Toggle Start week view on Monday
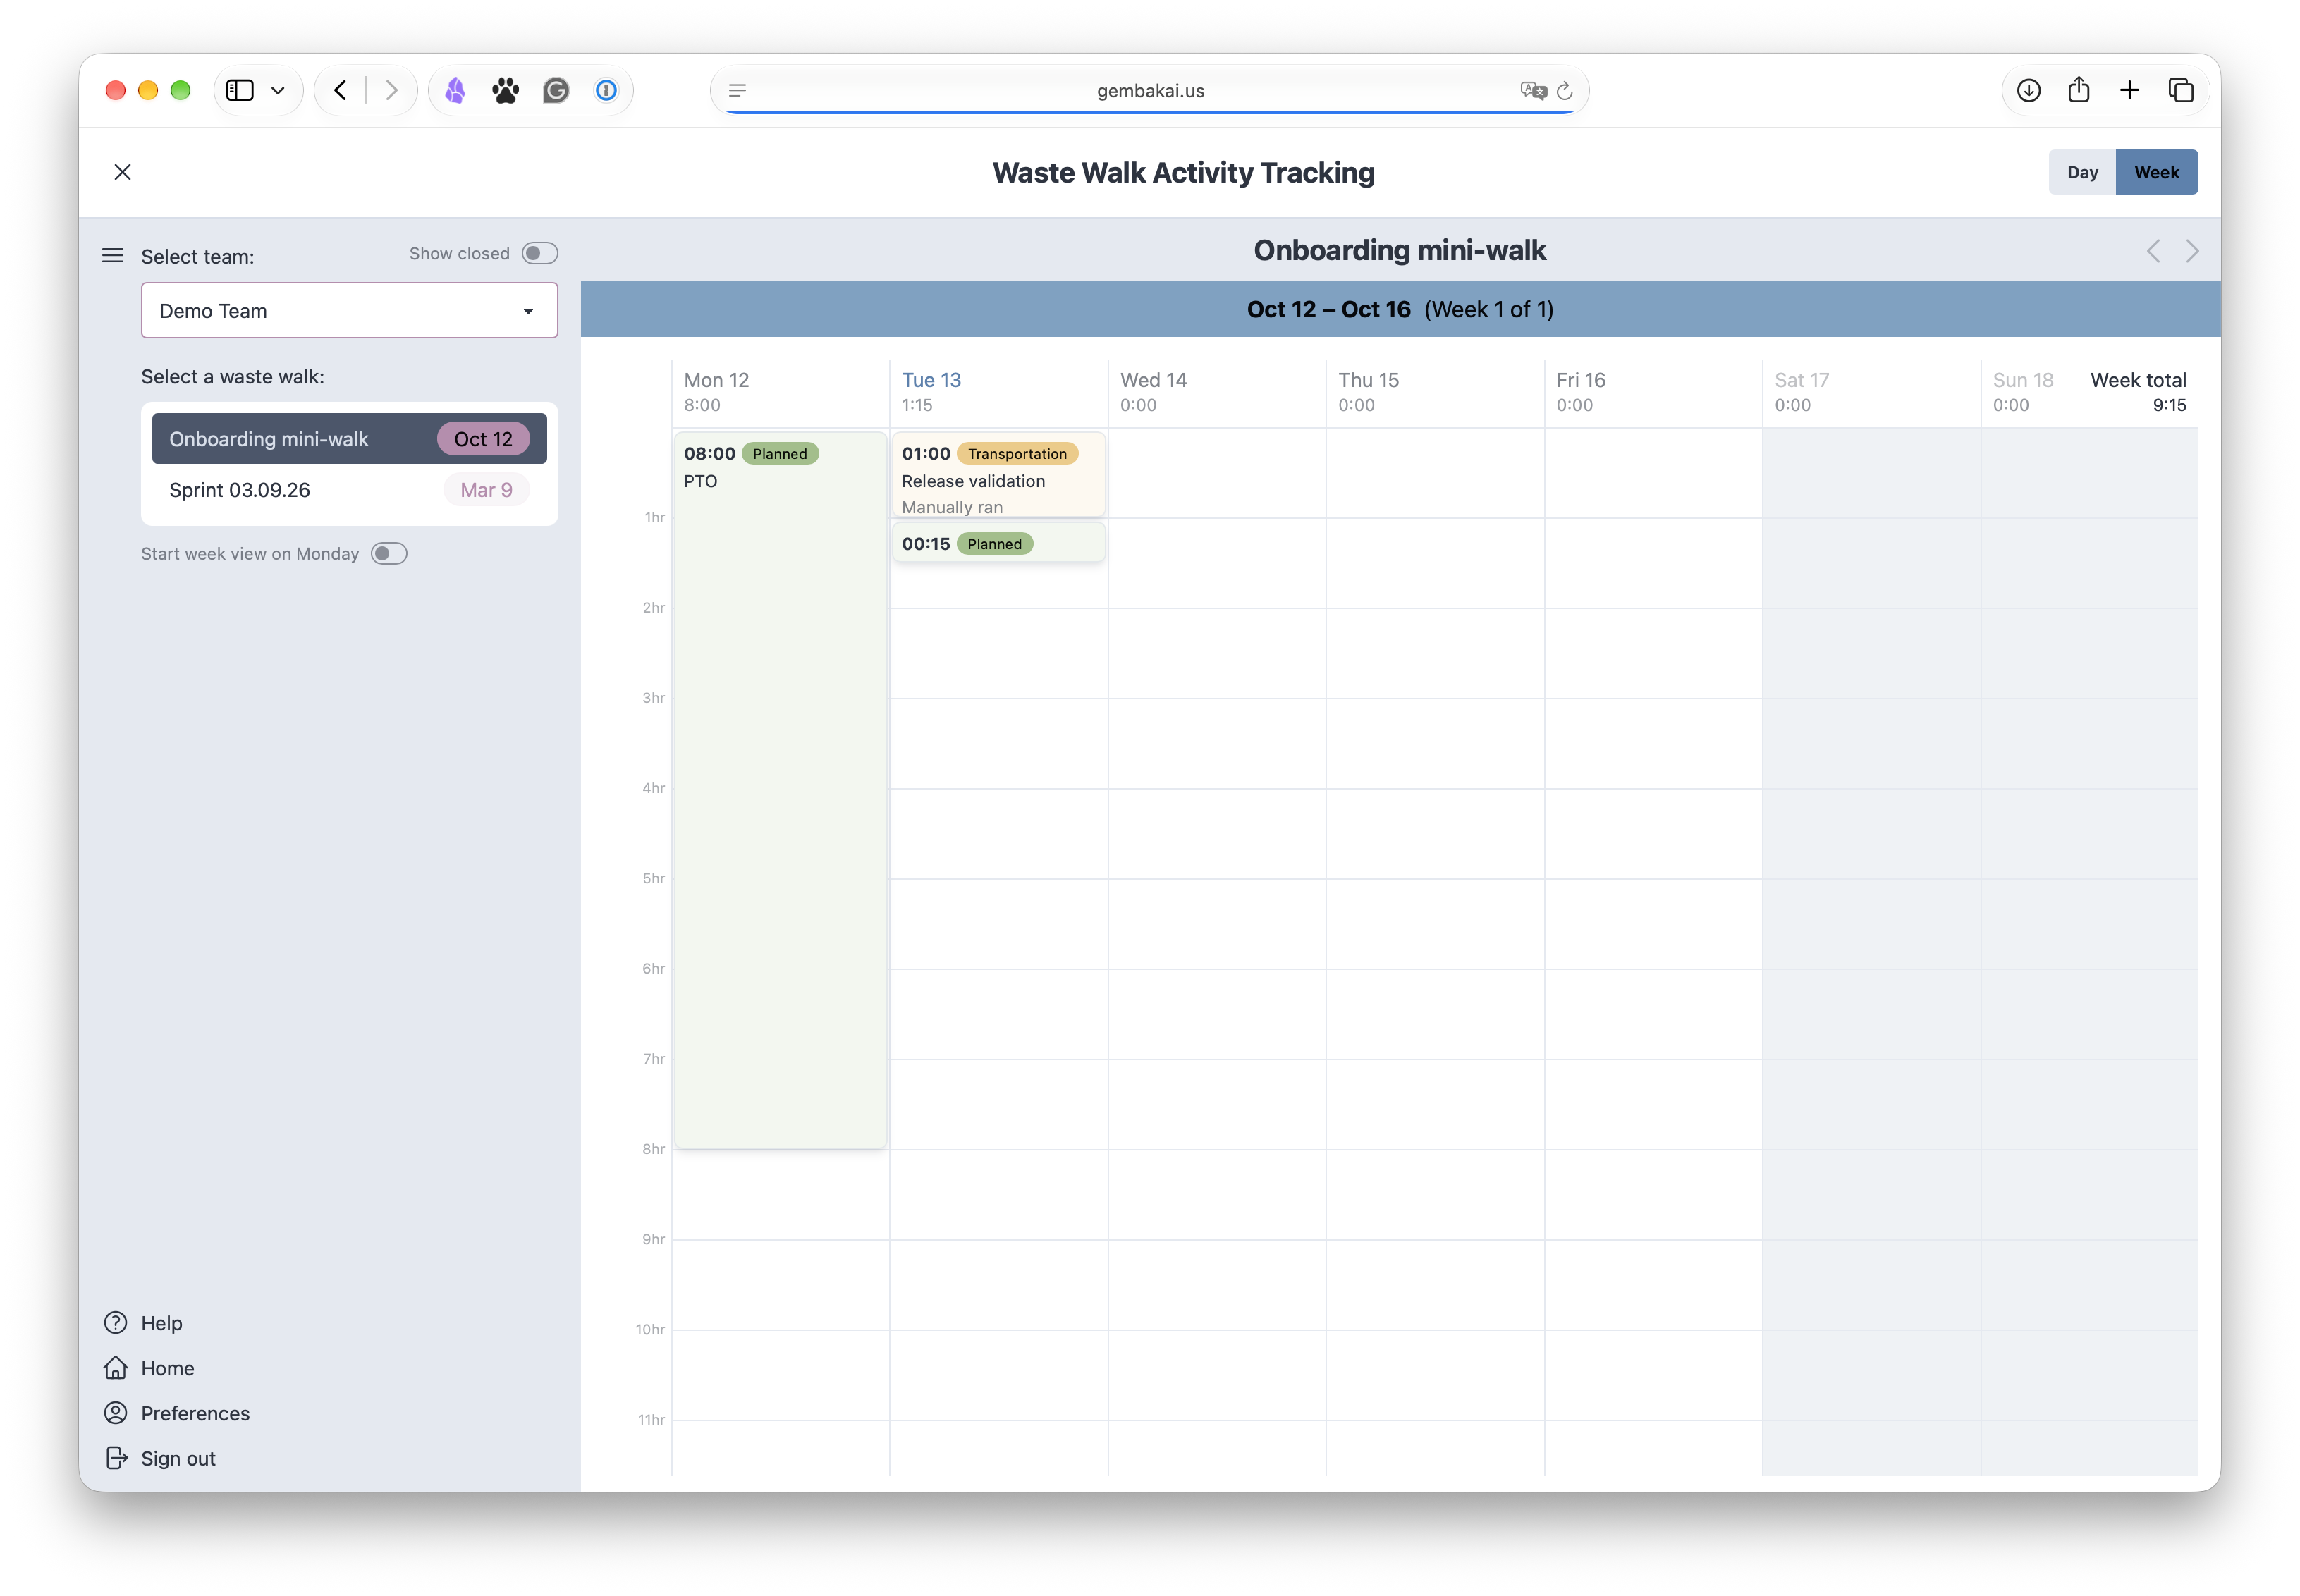2300x1596 pixels. click(389, 553)
